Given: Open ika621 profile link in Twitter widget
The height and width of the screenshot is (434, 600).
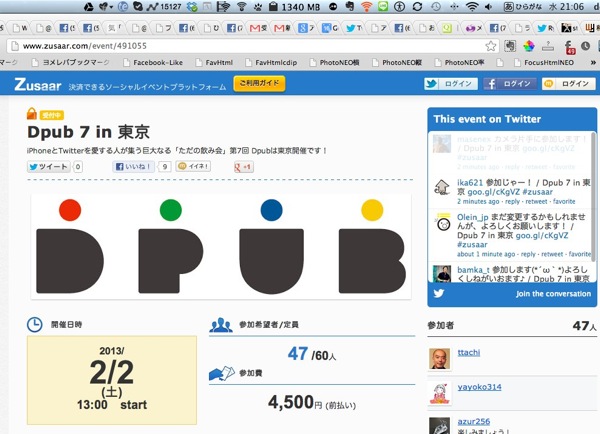Looking at the screenshot, I should click(470, 183).
